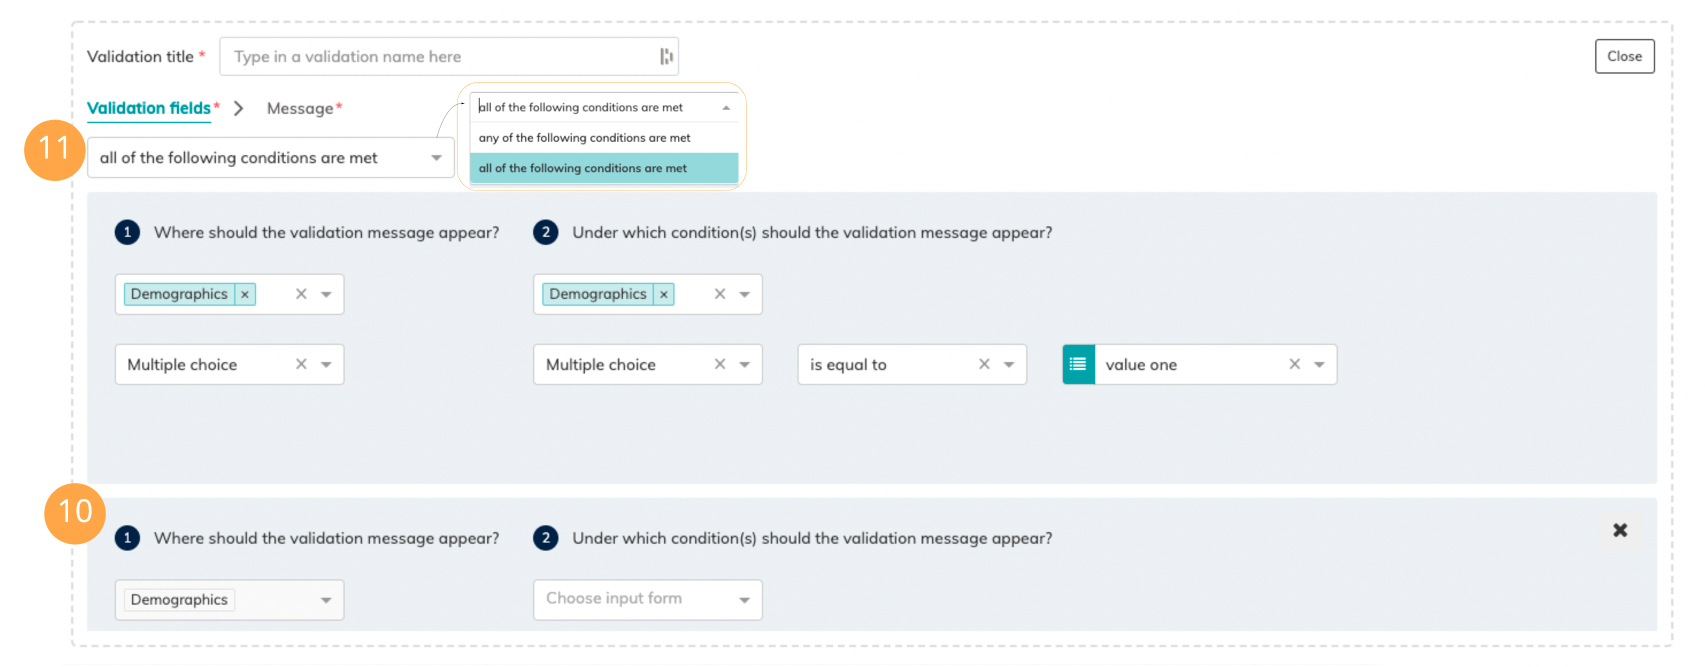This screenshot has width=1705, height=667.
Task: Remove Demographics tag in the first form selector
Action: pos(245,294)
